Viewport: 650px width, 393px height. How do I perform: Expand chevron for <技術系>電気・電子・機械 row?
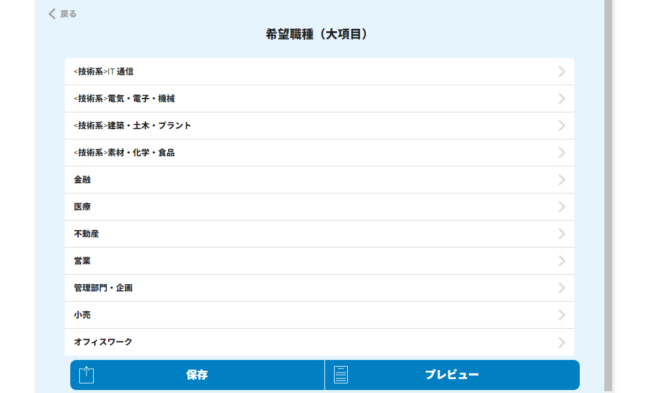point(562,99)
